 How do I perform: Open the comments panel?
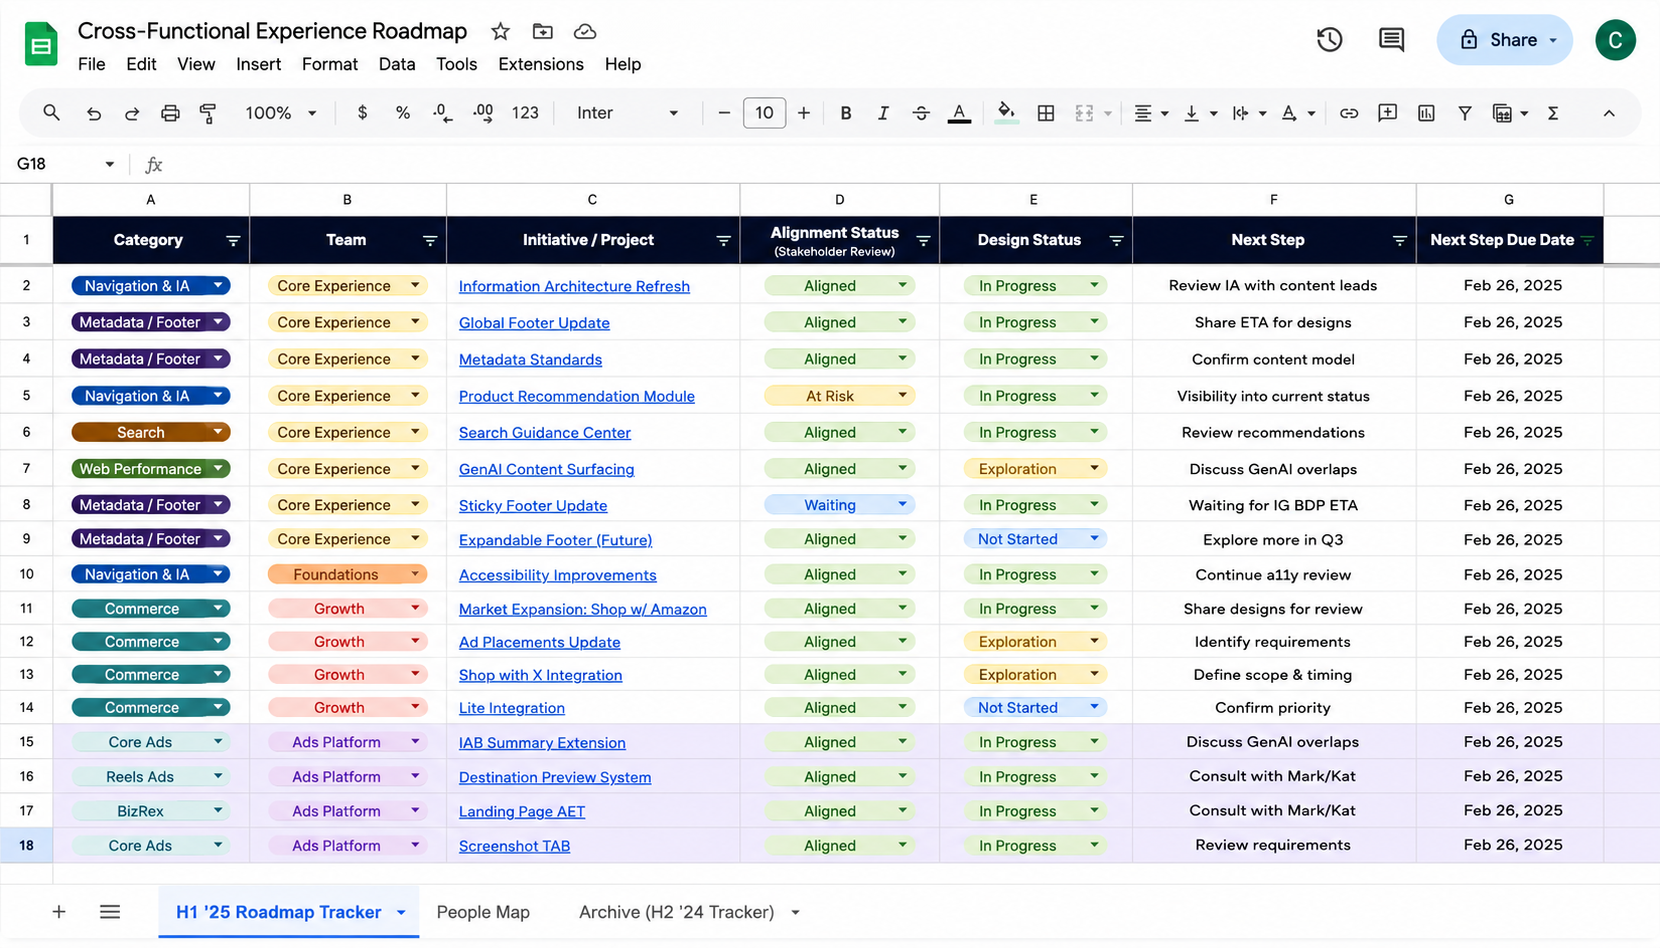tap(1391, 40)
